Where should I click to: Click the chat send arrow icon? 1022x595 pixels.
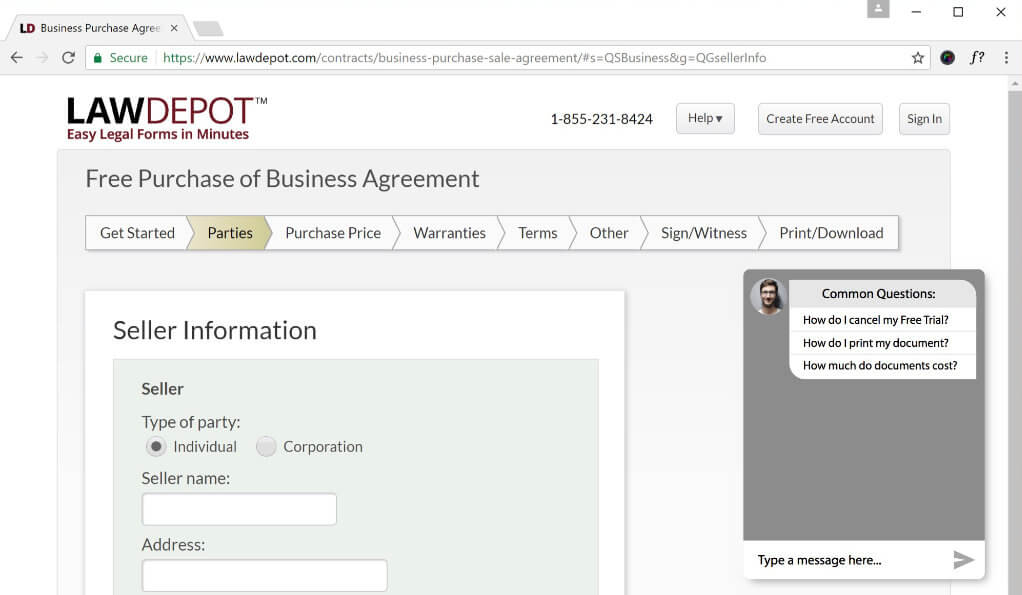pos(963,560)
